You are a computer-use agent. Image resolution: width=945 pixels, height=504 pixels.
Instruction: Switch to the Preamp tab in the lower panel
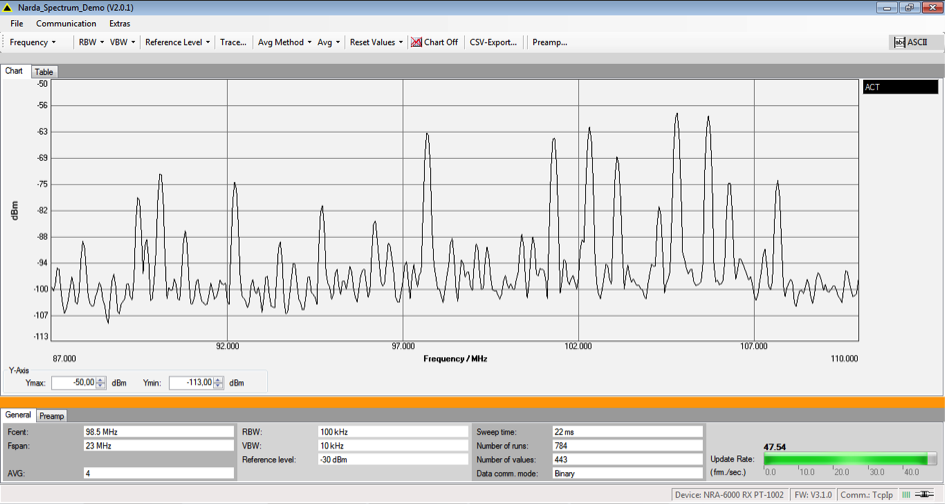(x=52, y=416)
